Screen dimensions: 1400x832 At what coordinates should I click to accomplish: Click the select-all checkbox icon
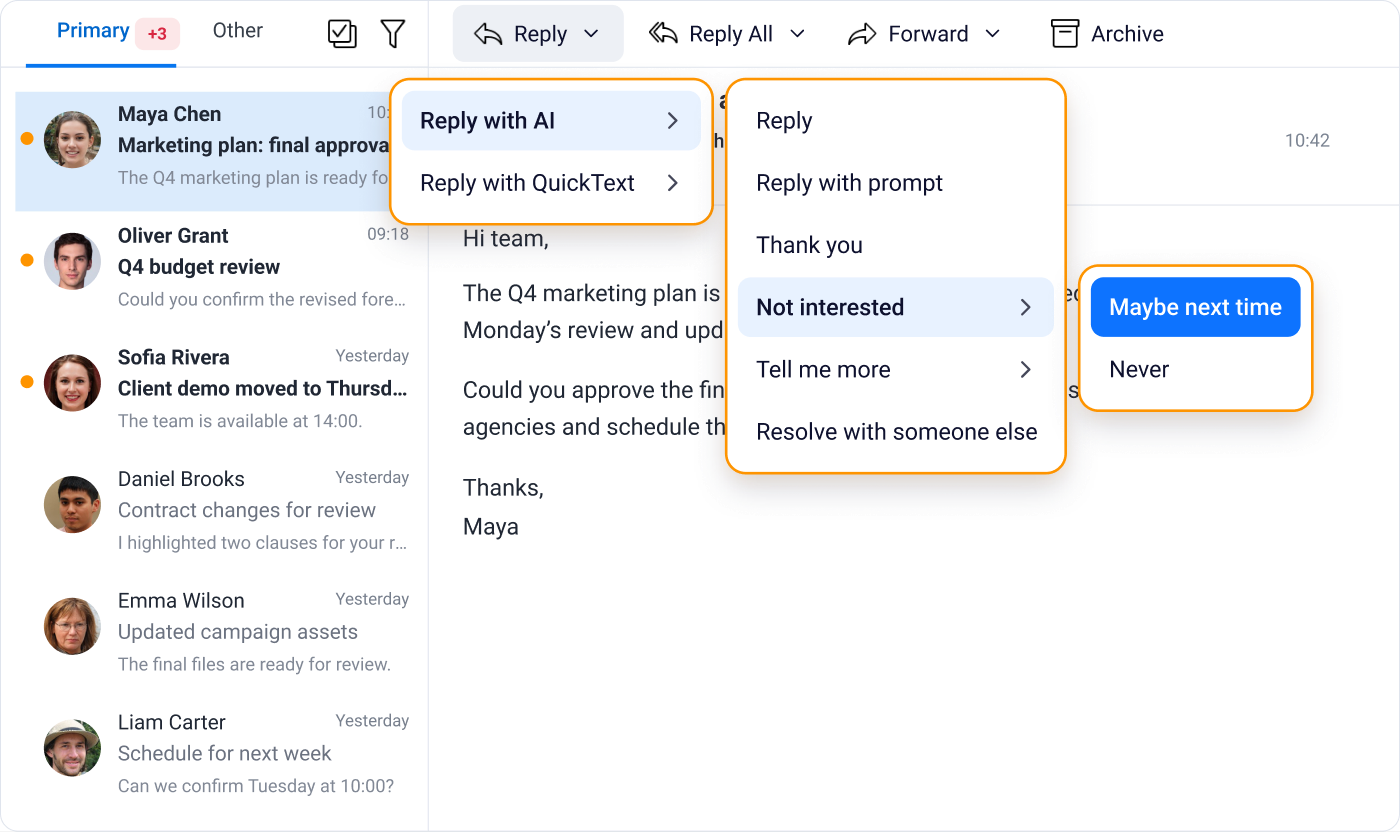pos(342,33)
